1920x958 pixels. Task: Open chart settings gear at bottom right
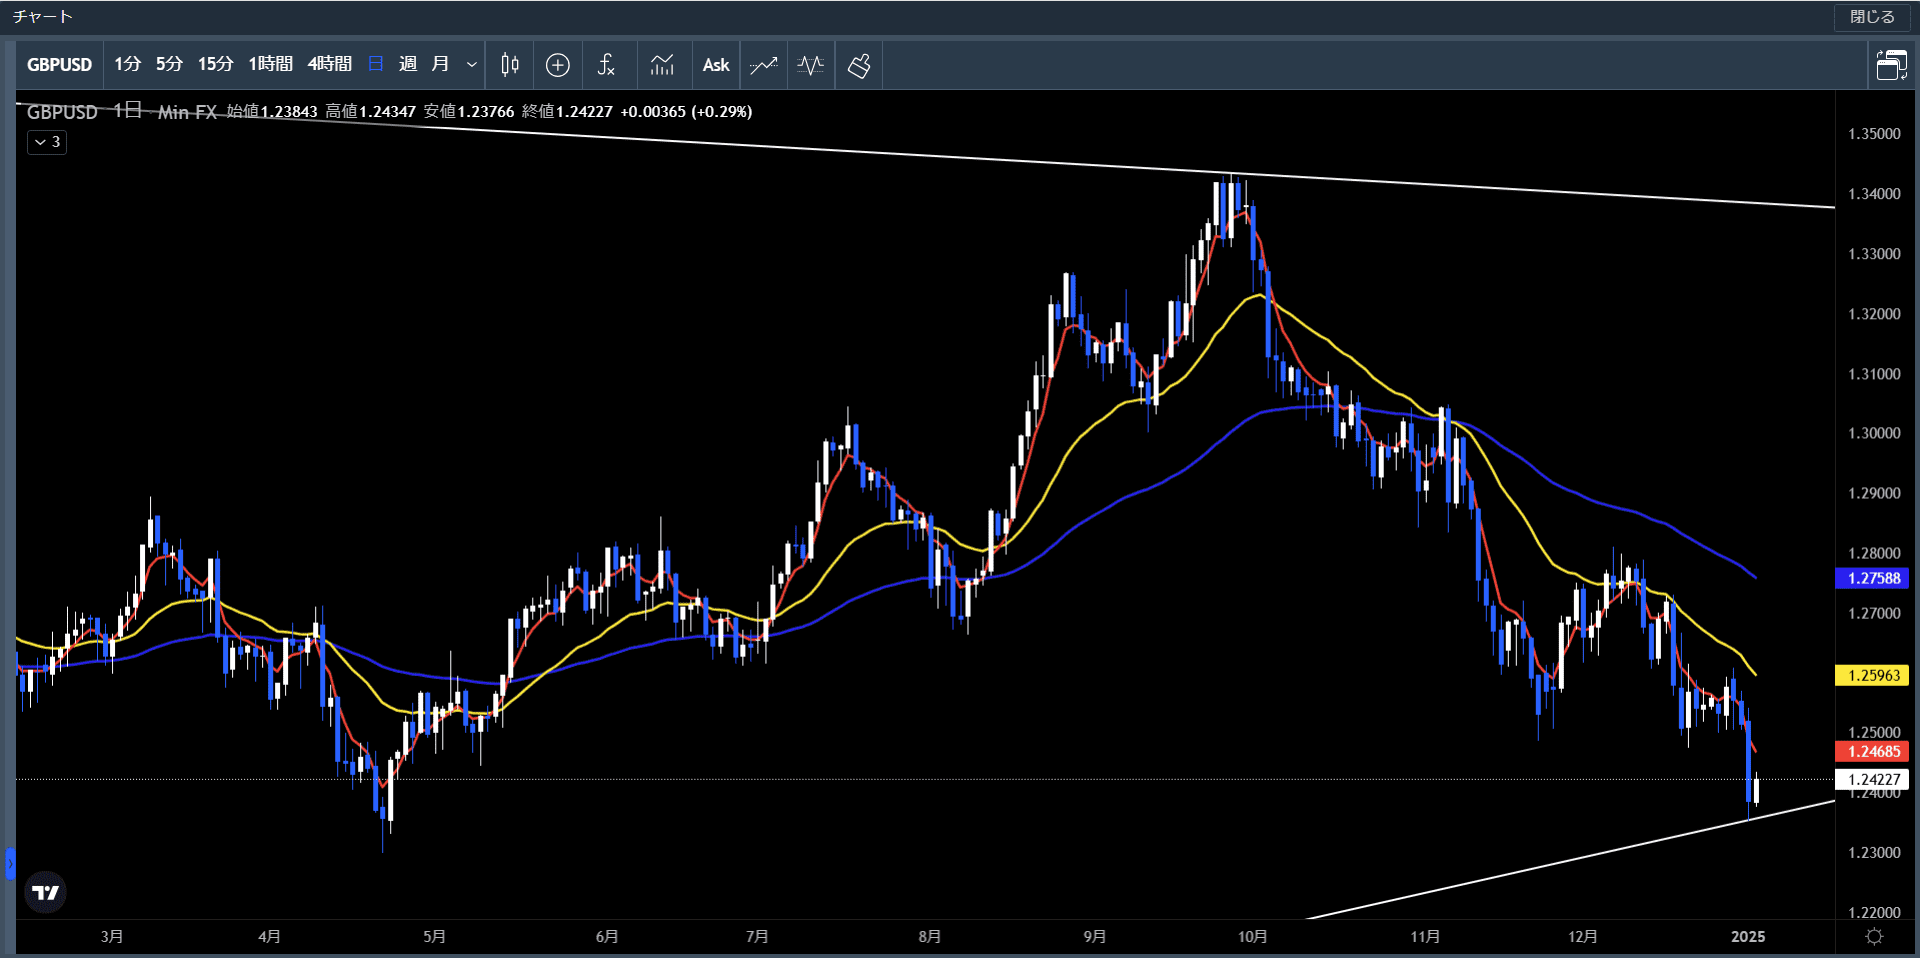point(1875,937)
